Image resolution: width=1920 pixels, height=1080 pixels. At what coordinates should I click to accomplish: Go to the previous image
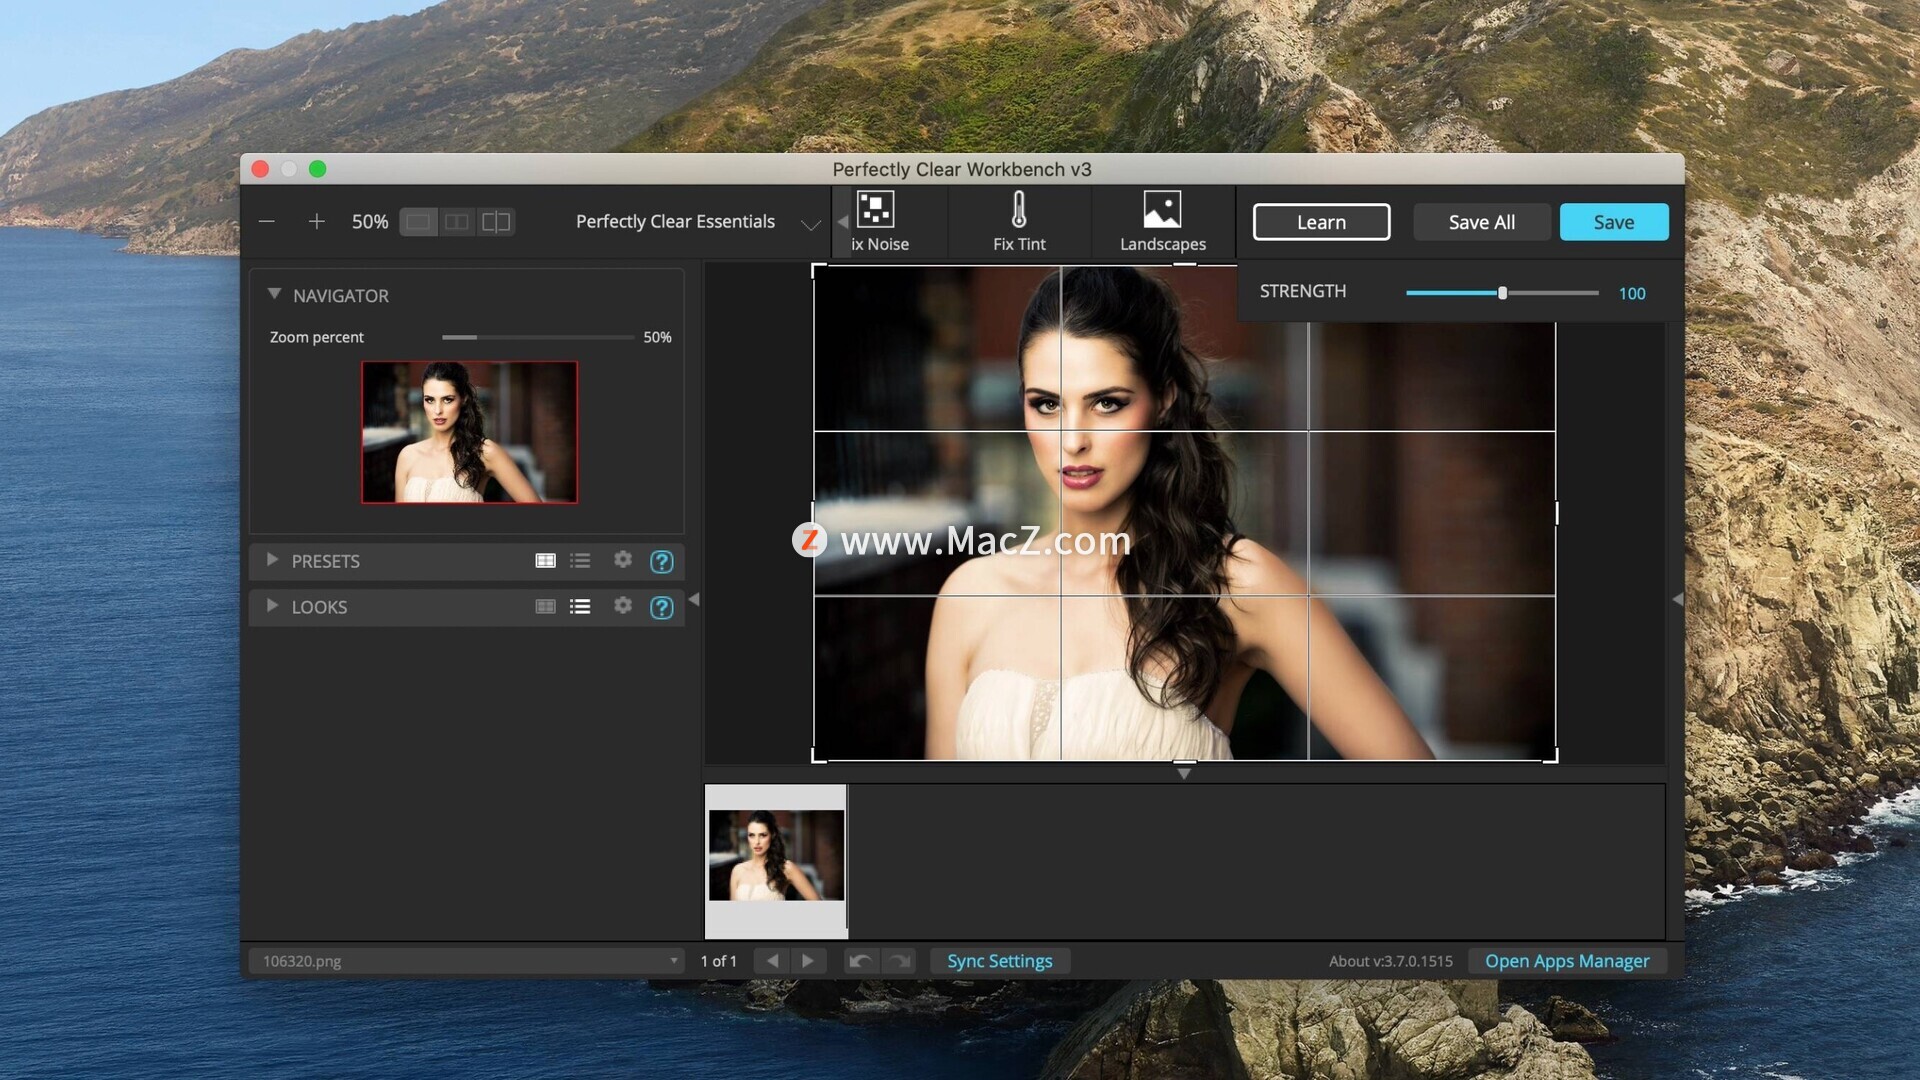772,961
